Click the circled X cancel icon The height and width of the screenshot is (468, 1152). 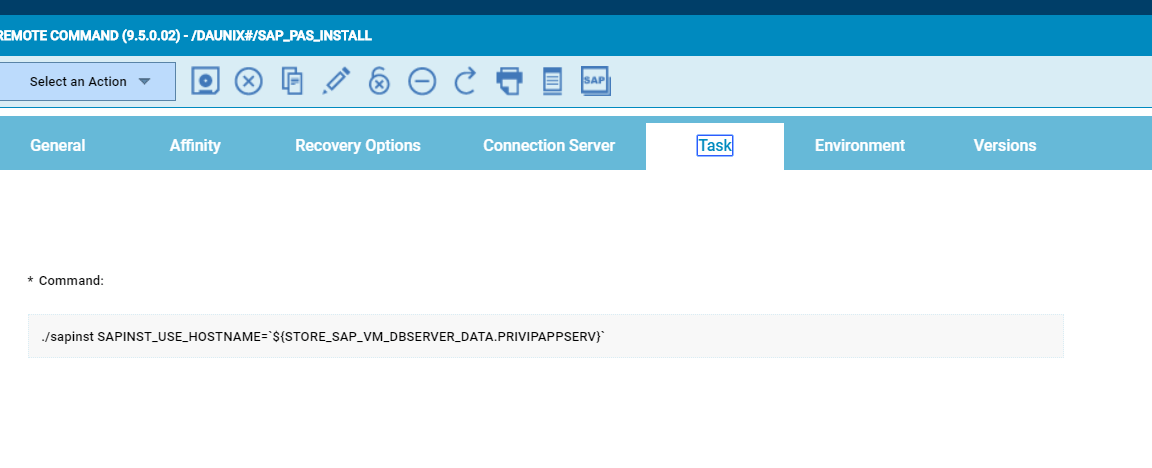tap(249, 81)
